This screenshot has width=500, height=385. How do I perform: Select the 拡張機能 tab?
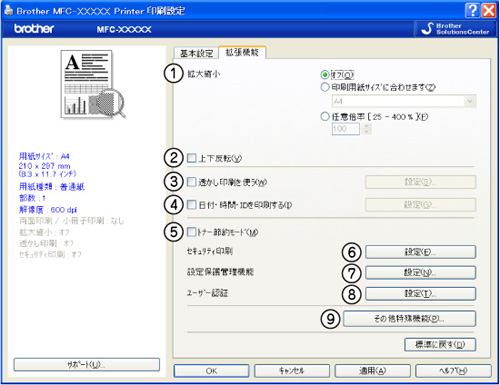pyautogui.click(x=242, y=52)
